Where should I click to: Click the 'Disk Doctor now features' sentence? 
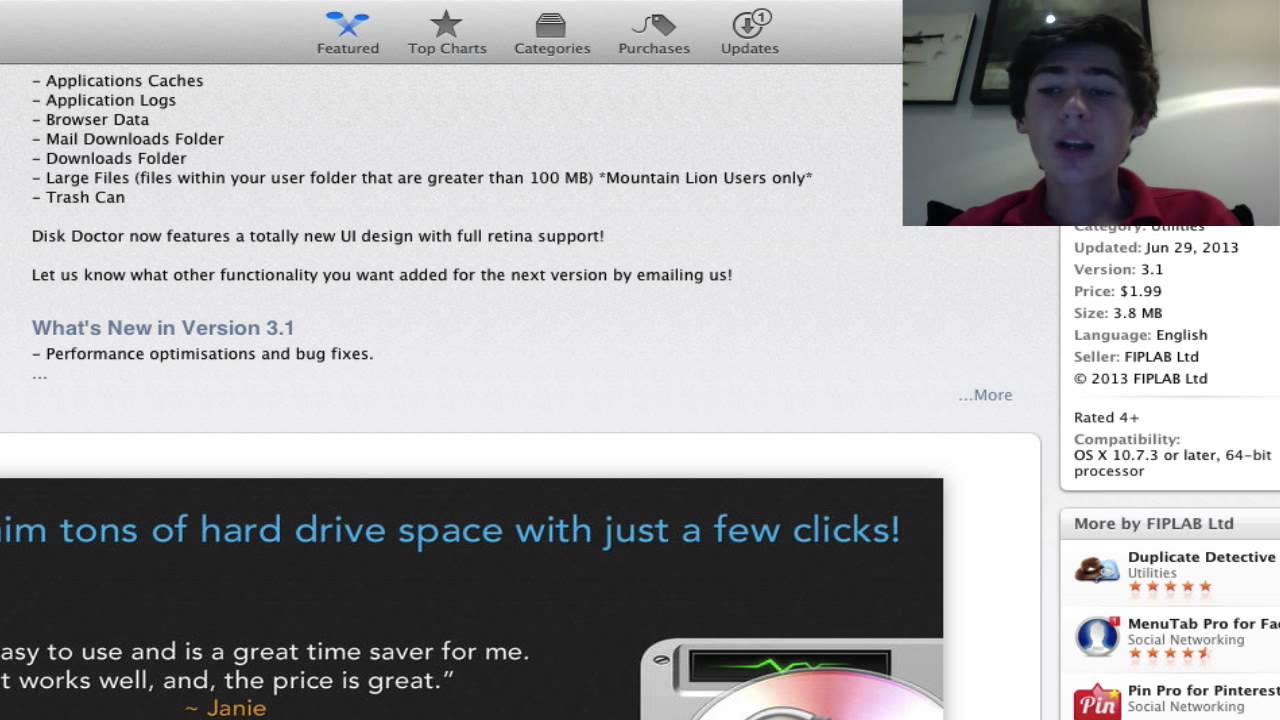point(318,237)
